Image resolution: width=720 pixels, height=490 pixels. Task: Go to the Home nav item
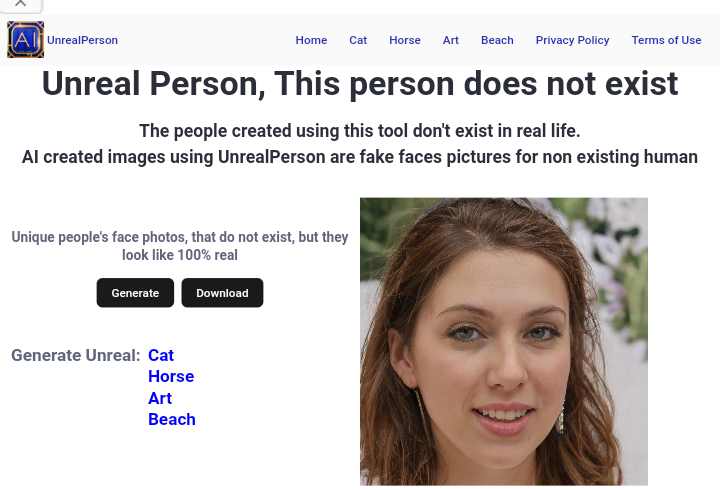311,40
